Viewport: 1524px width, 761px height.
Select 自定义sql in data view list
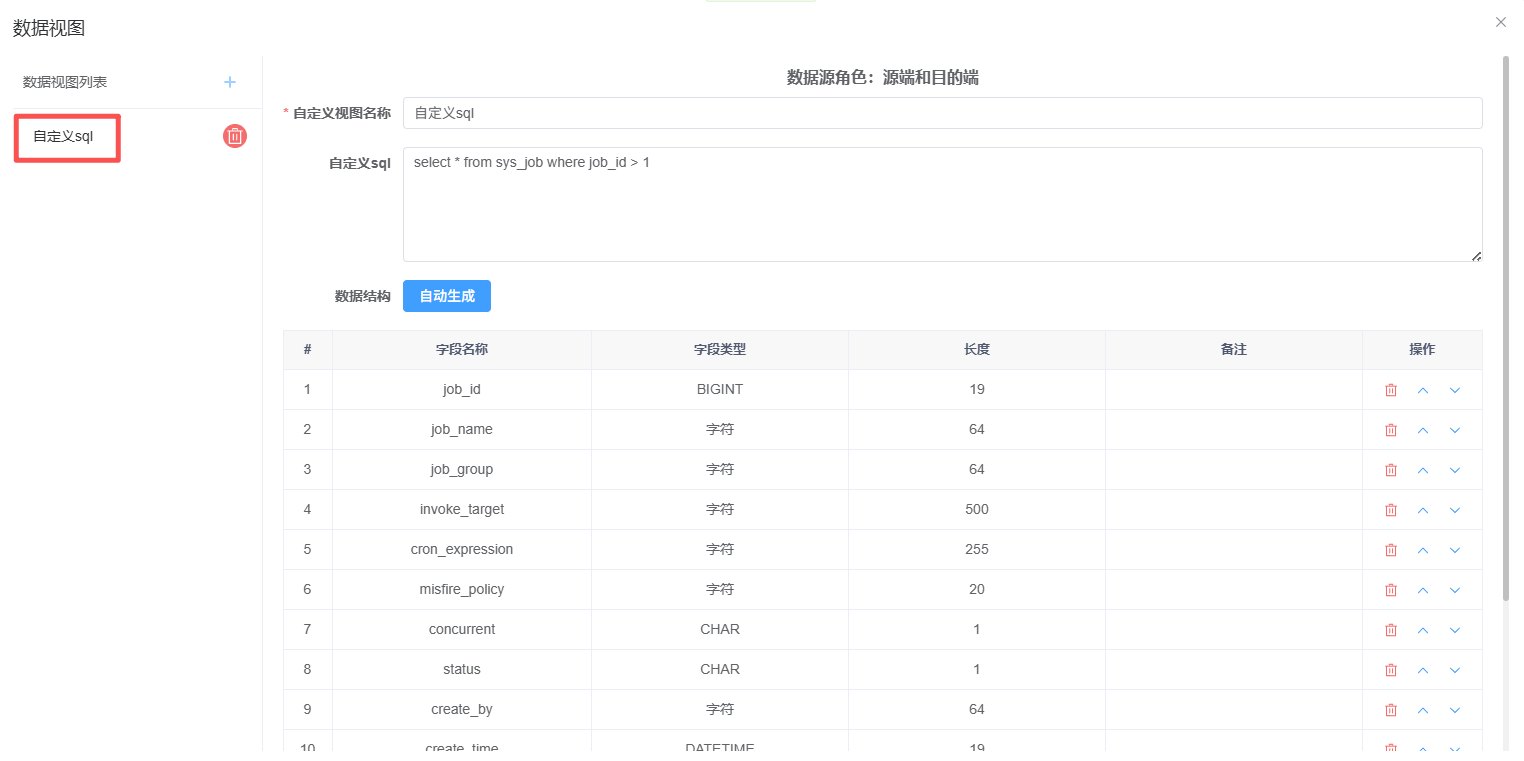tap(64, 137)
